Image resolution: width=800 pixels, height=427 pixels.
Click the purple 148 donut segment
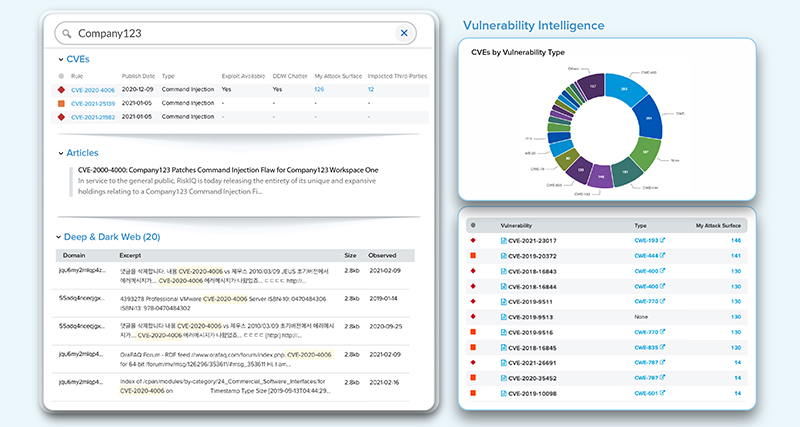(601, 177)
